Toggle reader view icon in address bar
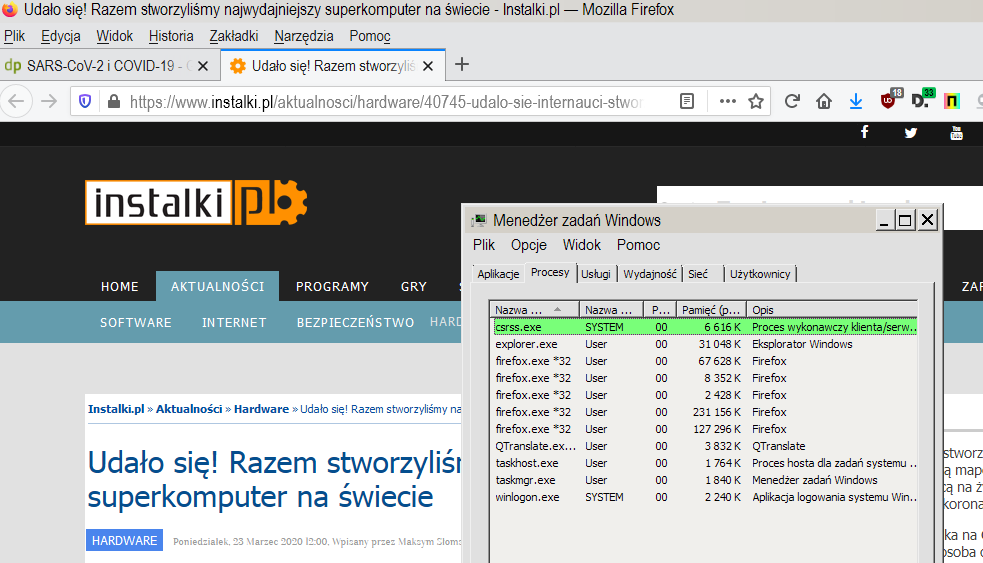Screen dimensions: 983x563 tap(687, 101)
